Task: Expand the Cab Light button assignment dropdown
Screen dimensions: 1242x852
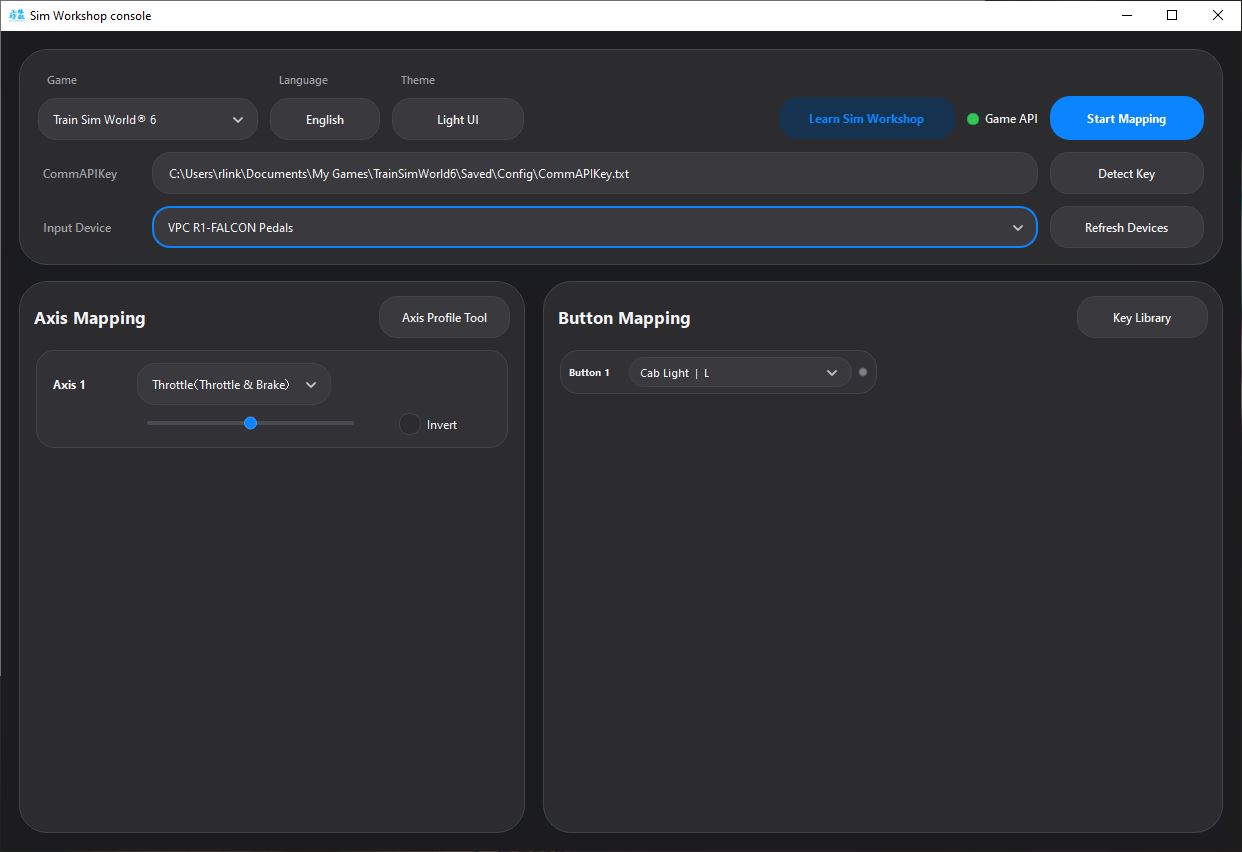Action: (x=739, y=372)
